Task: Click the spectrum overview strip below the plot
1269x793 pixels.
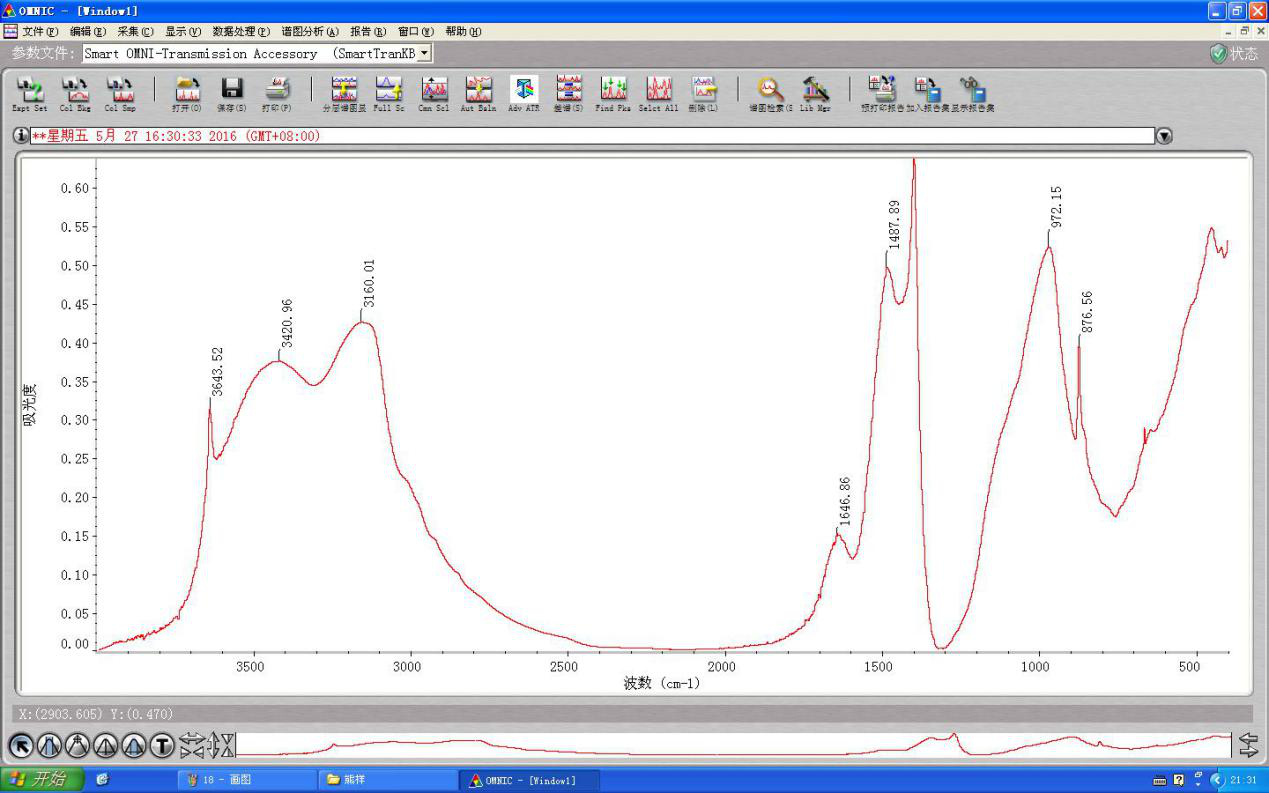Action: [x=734, y=745]
